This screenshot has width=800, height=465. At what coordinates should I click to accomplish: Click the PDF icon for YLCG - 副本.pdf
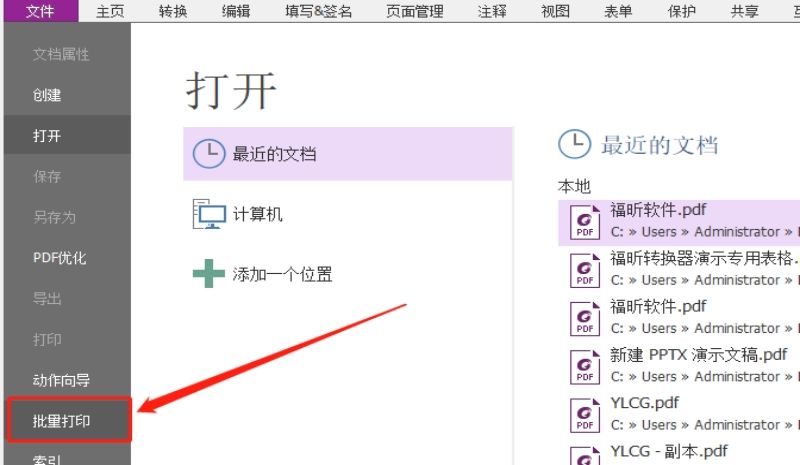tap(585, 456)
